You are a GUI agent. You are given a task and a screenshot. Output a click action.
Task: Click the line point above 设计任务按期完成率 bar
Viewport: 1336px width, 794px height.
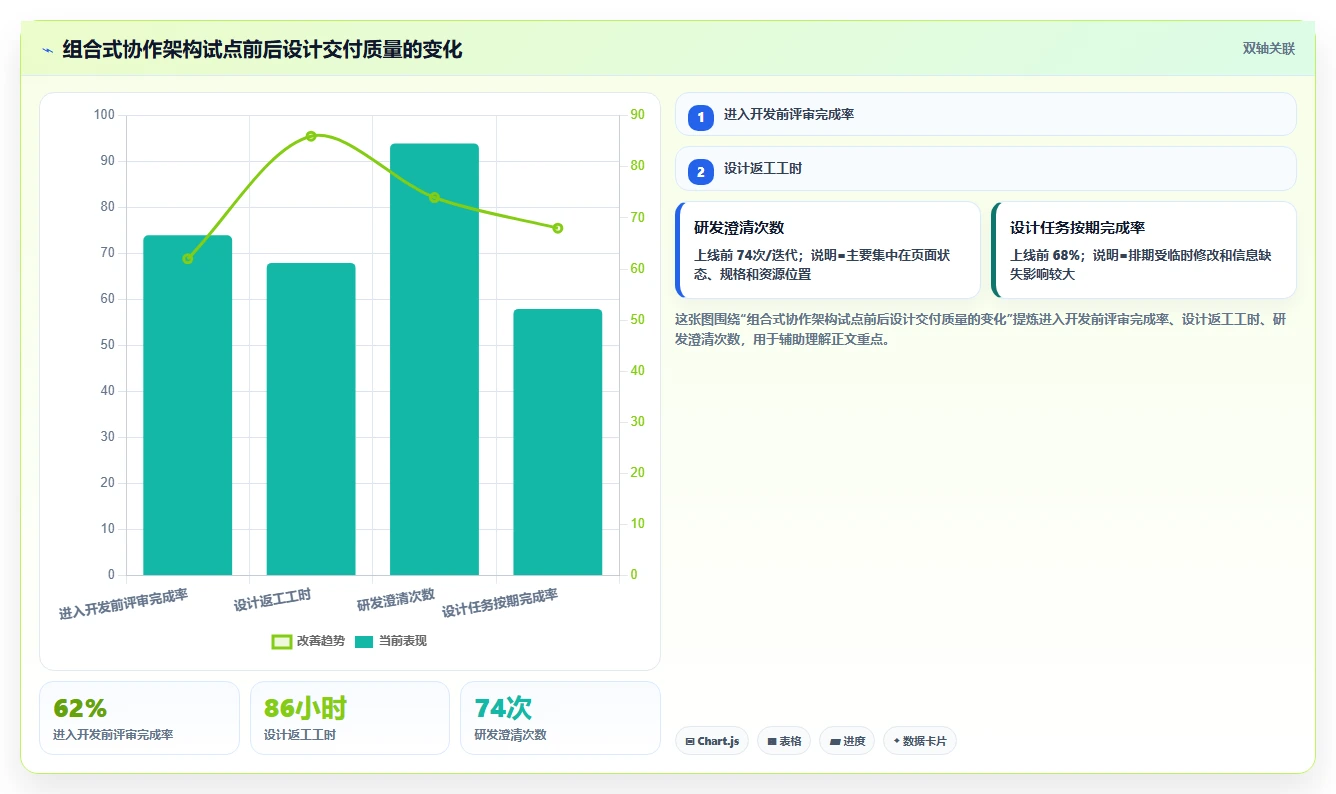(558, 228)
